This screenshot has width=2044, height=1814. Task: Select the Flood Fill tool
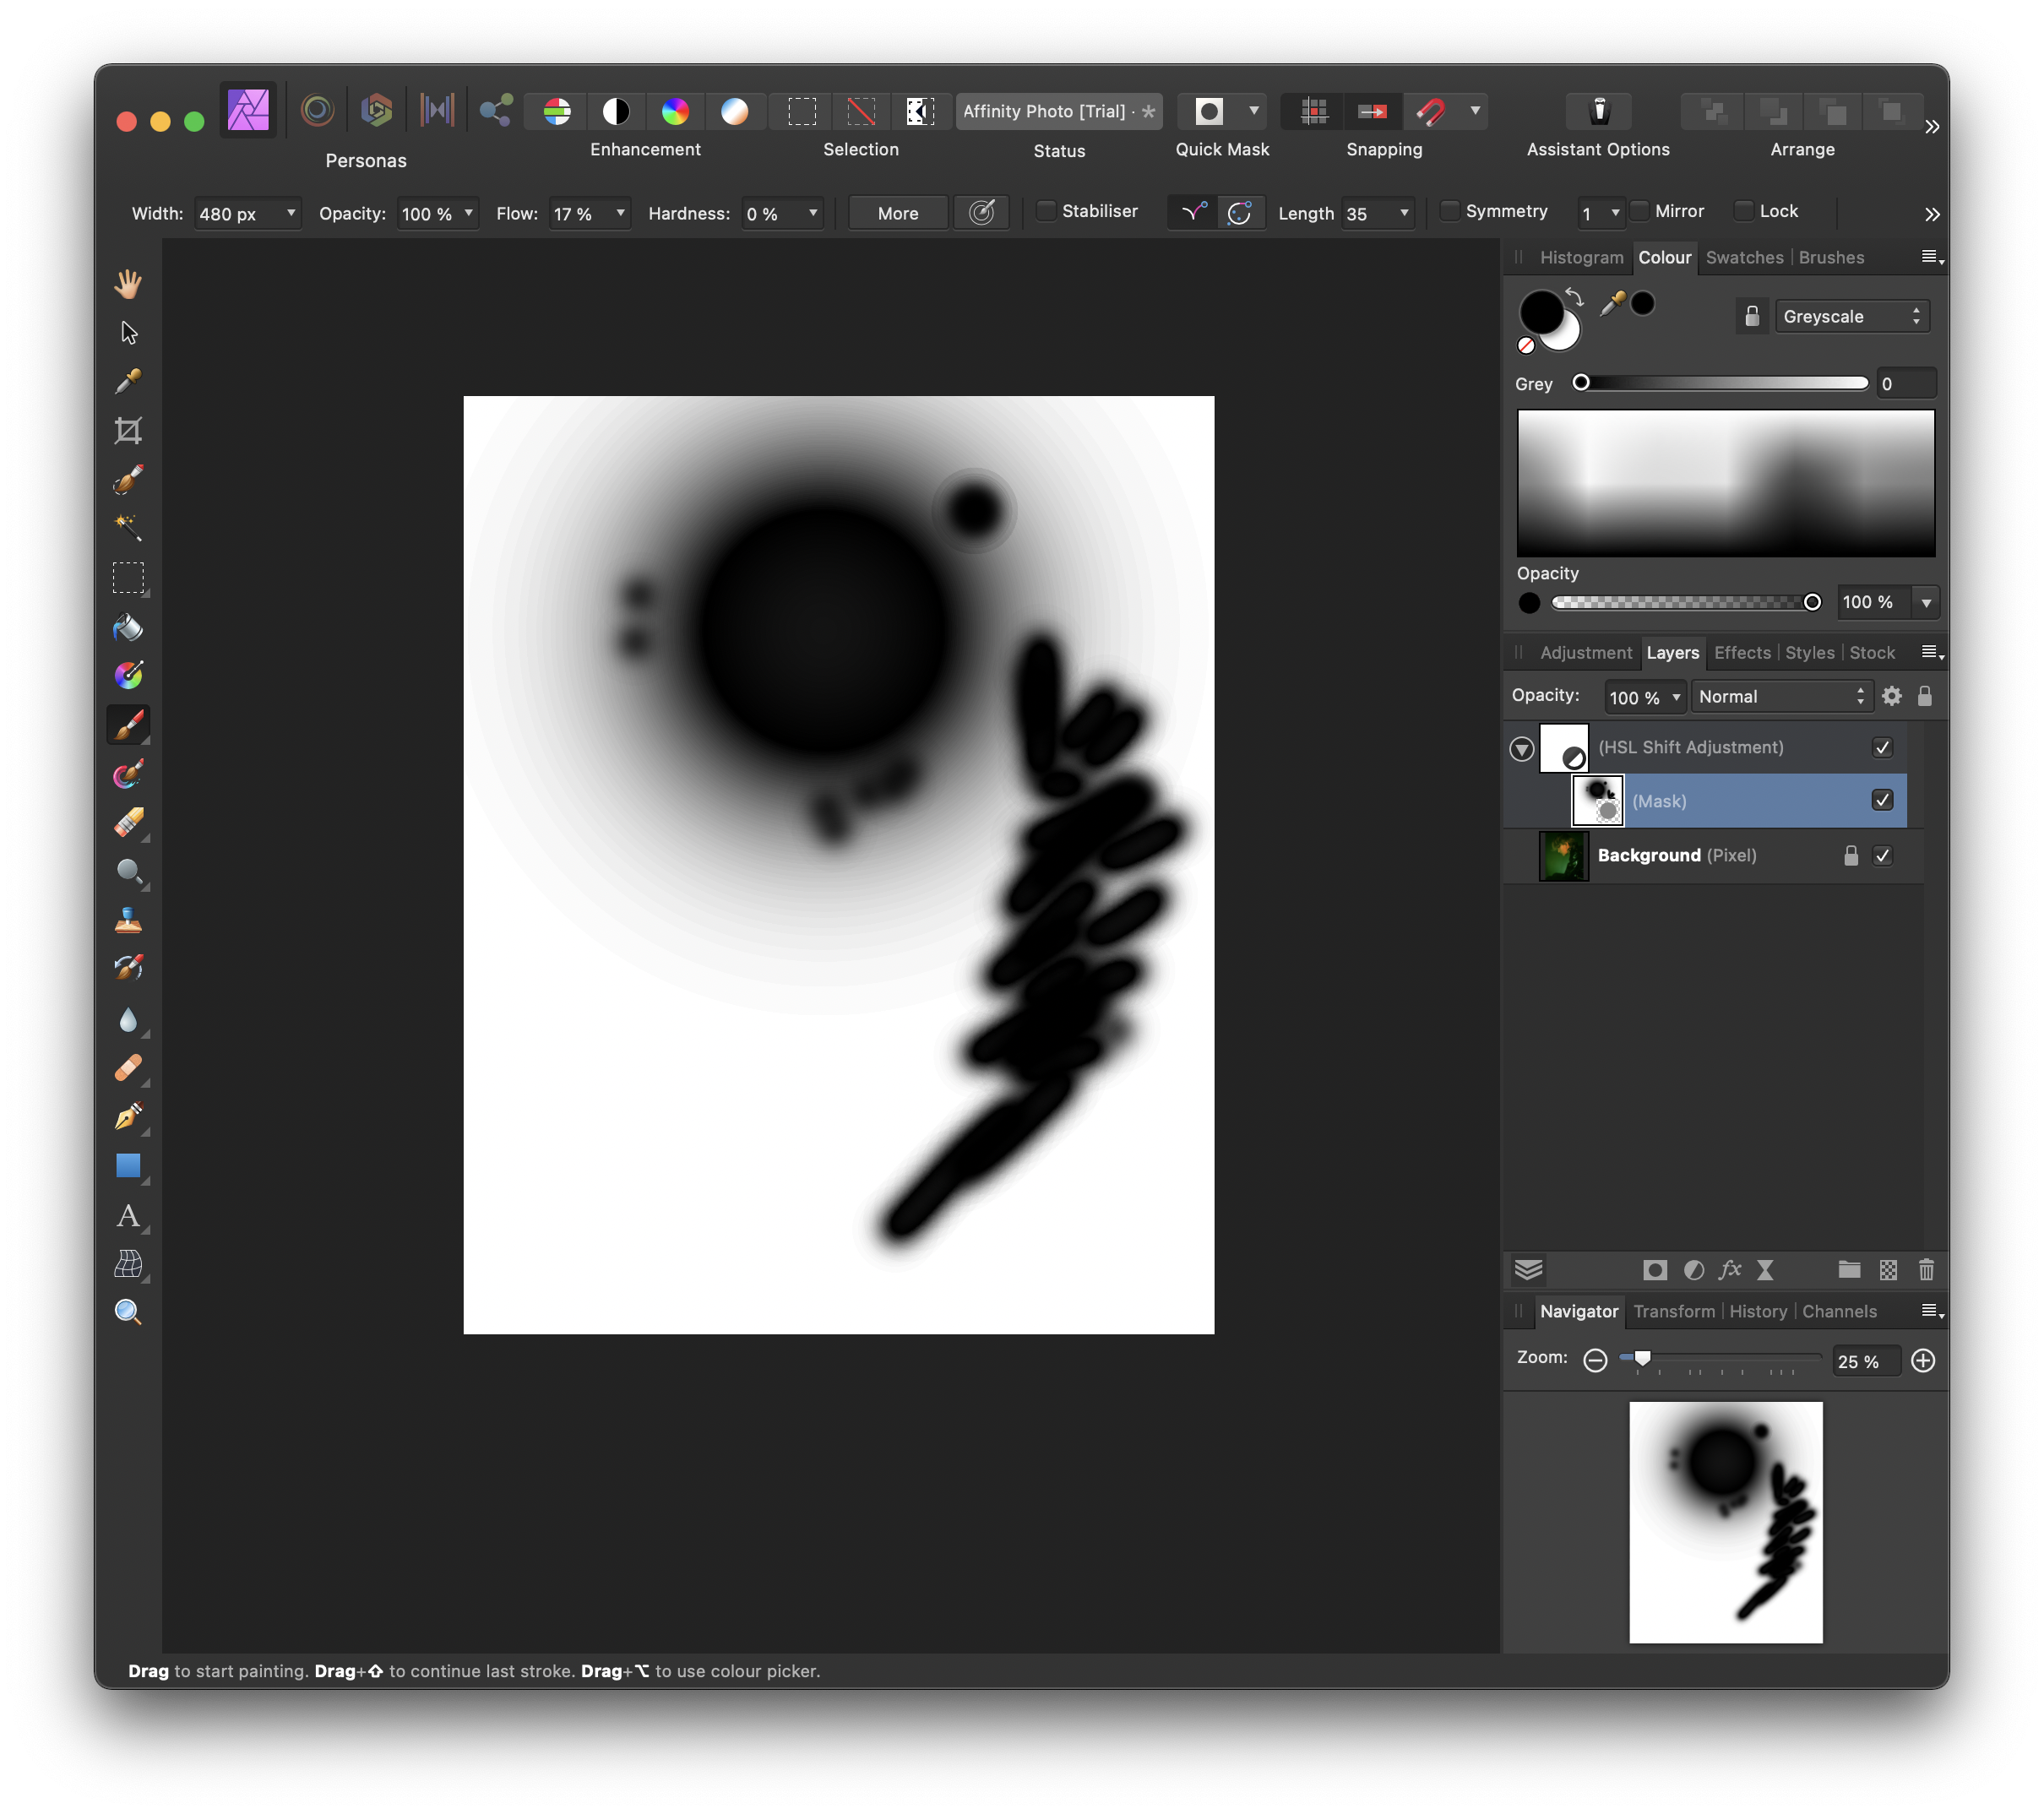click(128, 627)
